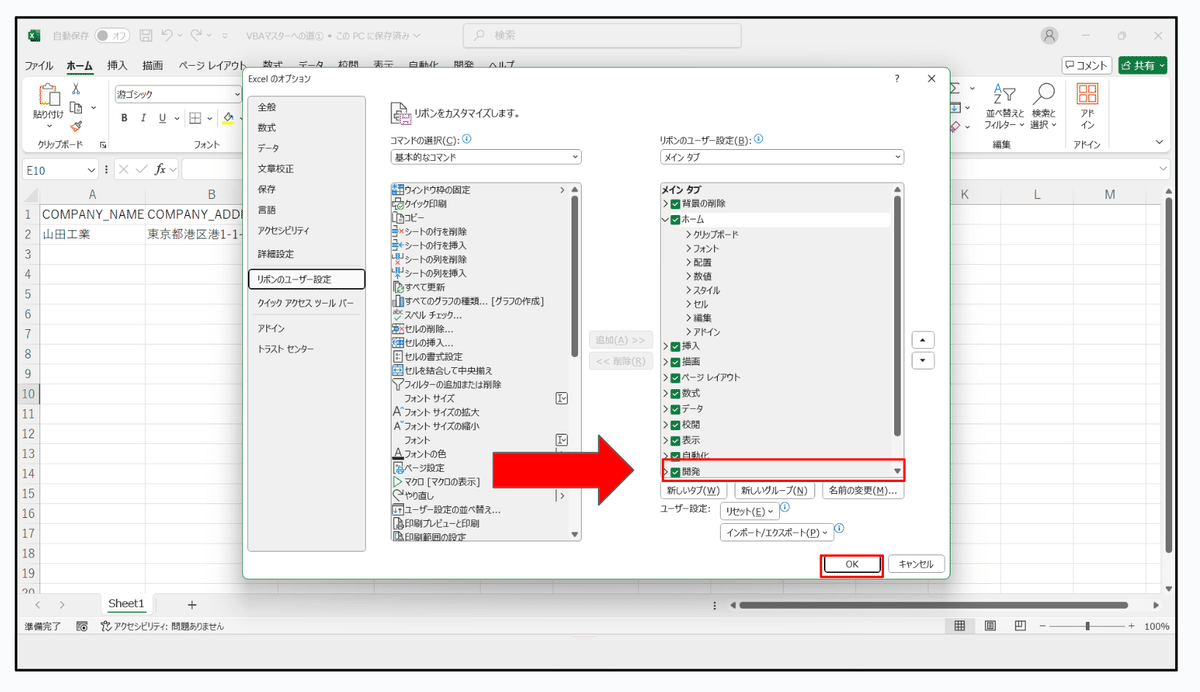Toggle the 自動保存 AutoSave switch
The image size is (1200, 692).
(x=113, y=35)
